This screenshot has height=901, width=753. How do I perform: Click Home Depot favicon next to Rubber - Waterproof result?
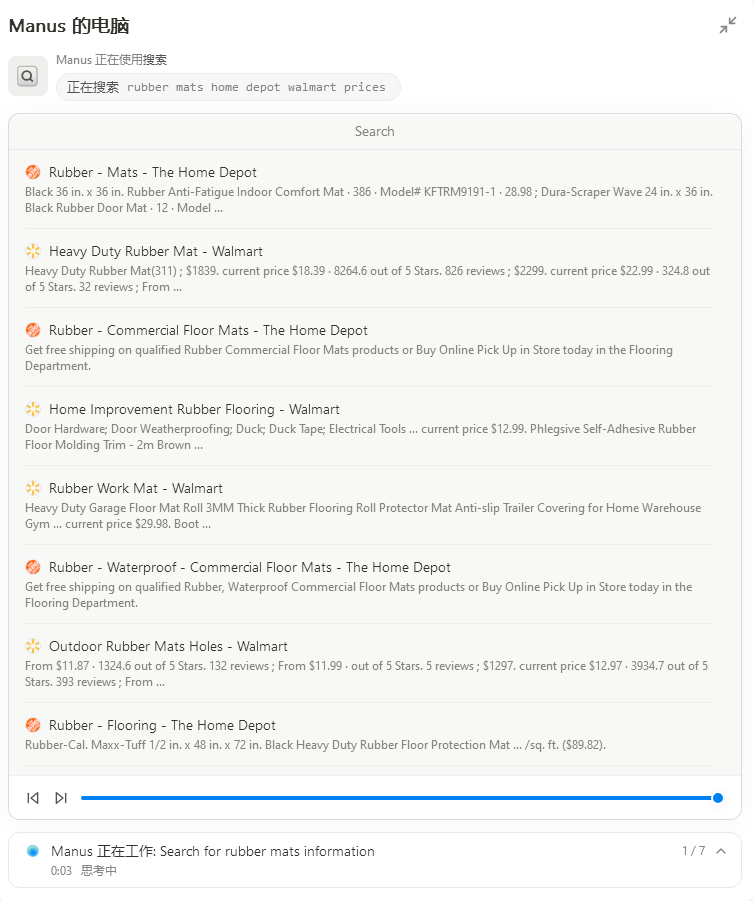pyautogui.click(x=33, y=567)
